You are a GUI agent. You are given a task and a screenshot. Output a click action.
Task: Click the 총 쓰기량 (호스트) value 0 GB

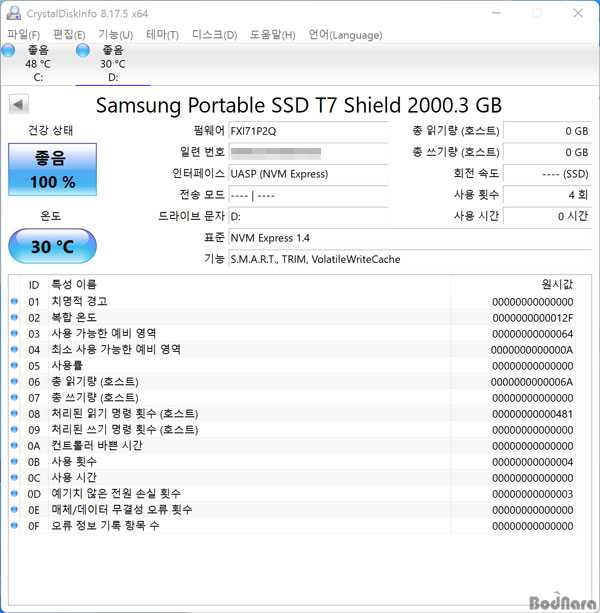click(x=547, y=152)
